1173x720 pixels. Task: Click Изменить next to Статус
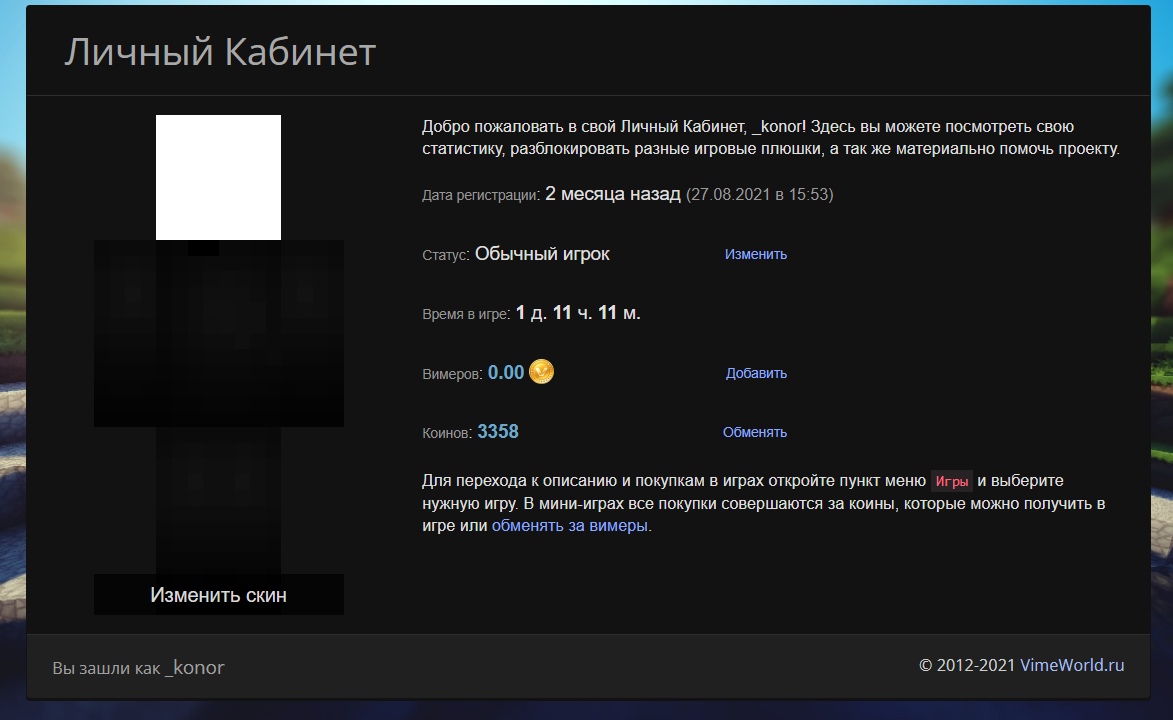(x=755, y=254)
